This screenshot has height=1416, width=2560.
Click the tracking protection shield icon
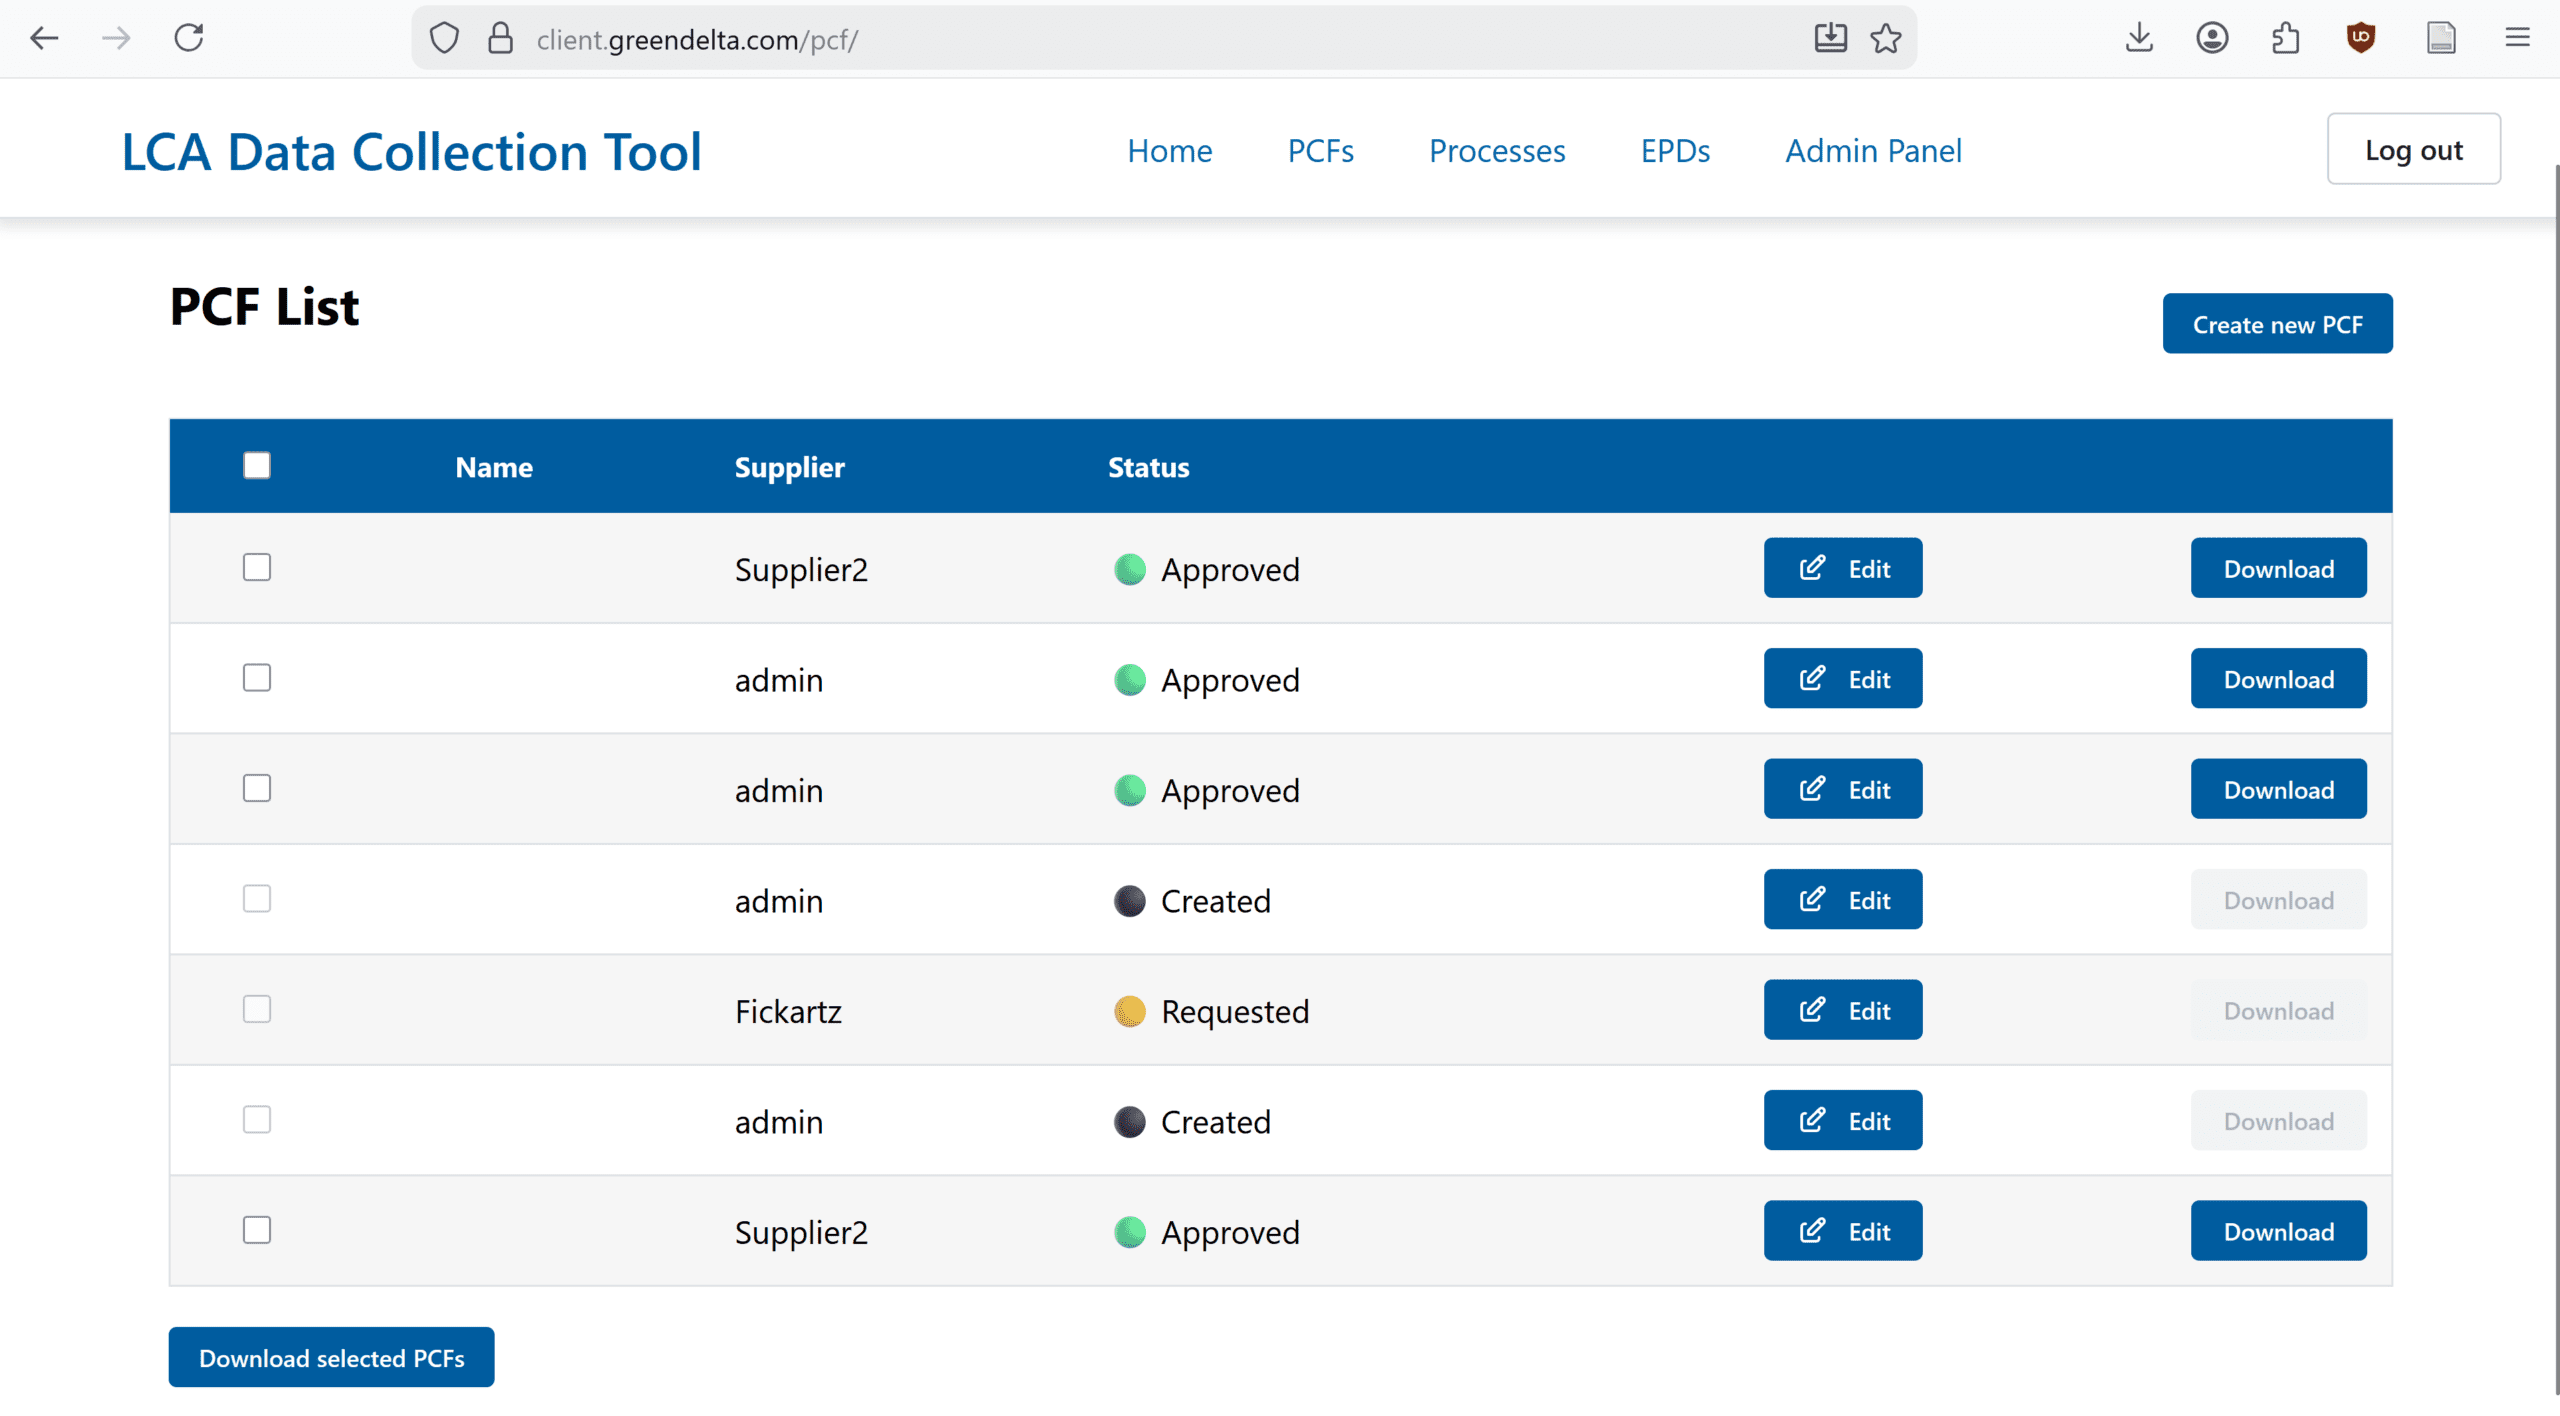click(444, 39)
